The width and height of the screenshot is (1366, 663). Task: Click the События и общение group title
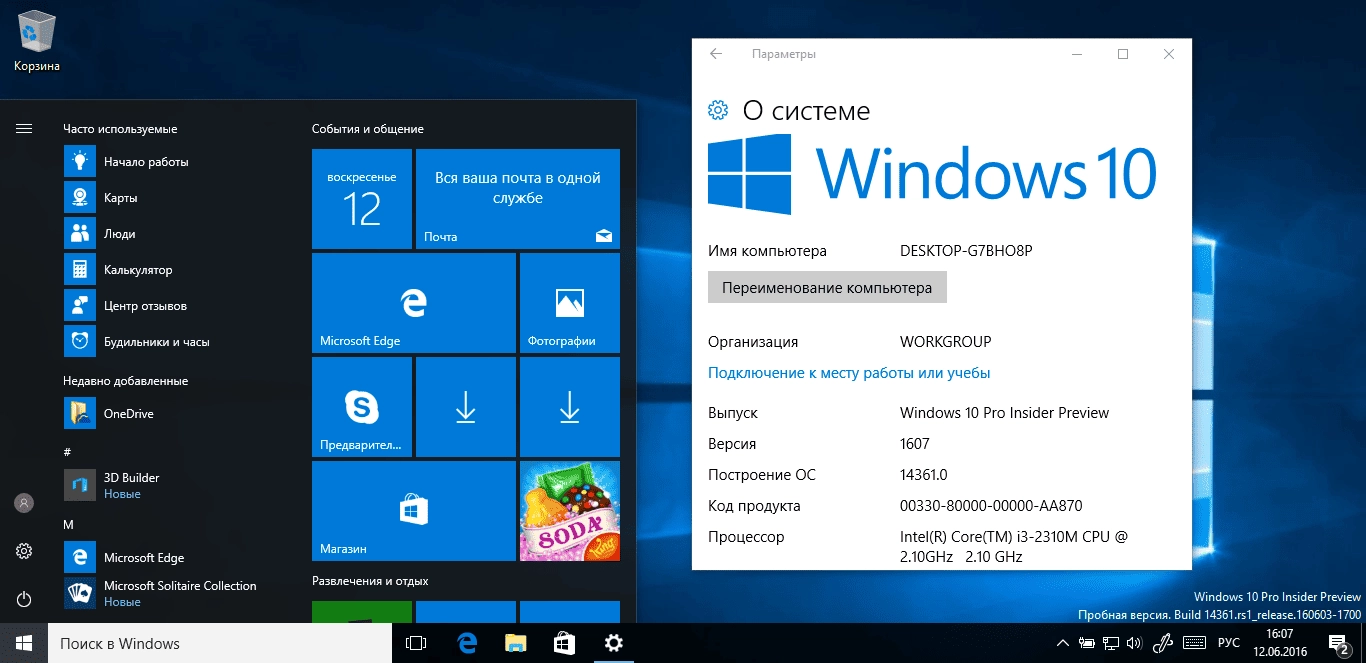pos(367,129)
